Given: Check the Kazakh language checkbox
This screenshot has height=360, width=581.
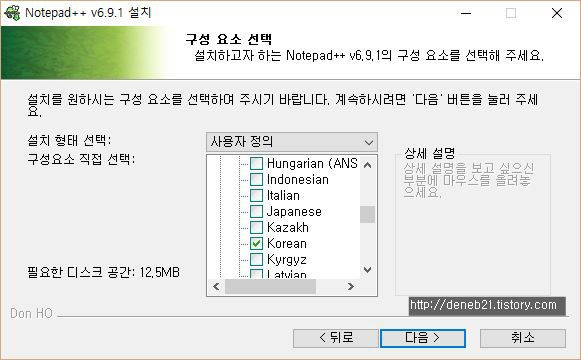Looking at the screenshot, I should [x=256, y=227].
